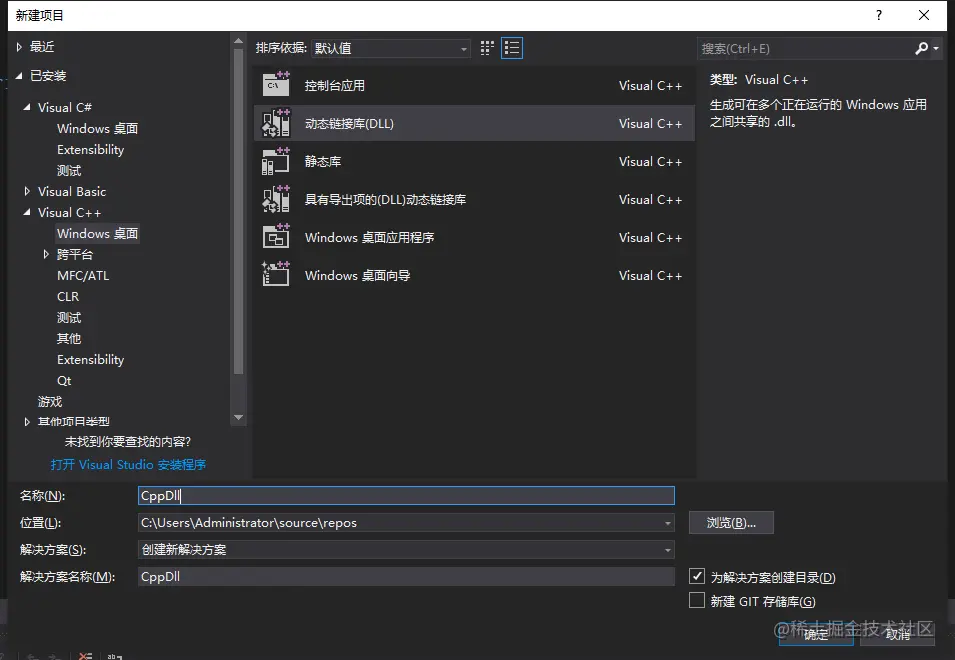Toggle 为解决方案创建目录 checkbox
The image size is (955, 660).
point(697,576)
